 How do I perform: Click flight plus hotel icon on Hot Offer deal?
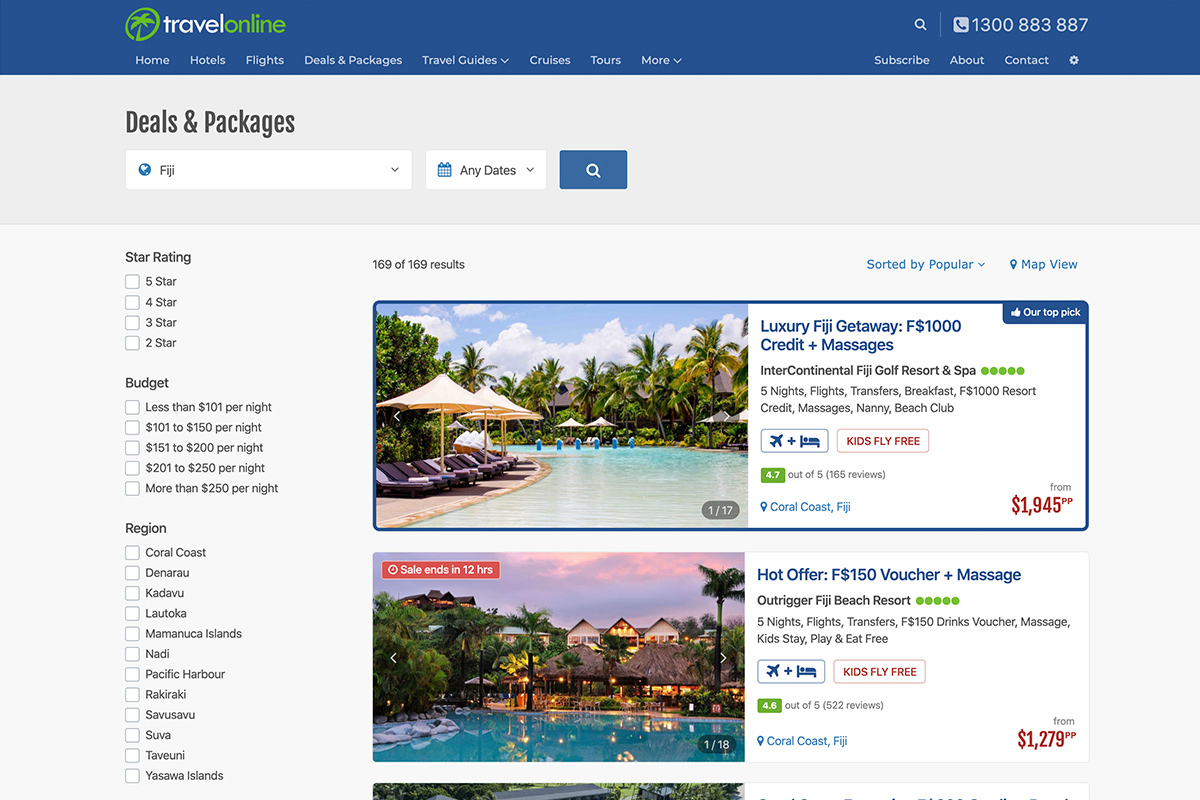791,672
